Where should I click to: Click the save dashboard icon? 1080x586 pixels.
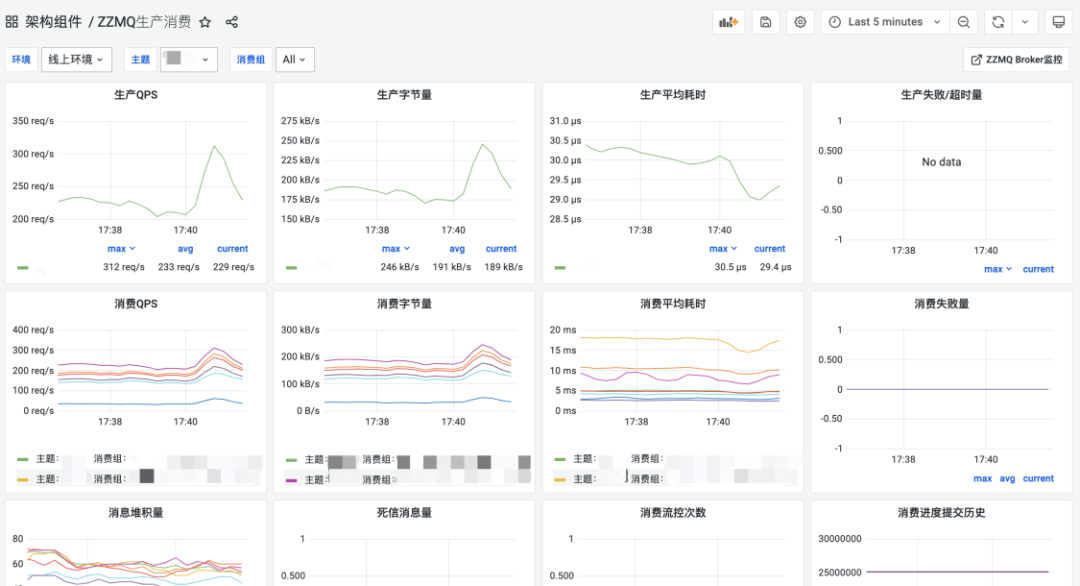point(765,21)
